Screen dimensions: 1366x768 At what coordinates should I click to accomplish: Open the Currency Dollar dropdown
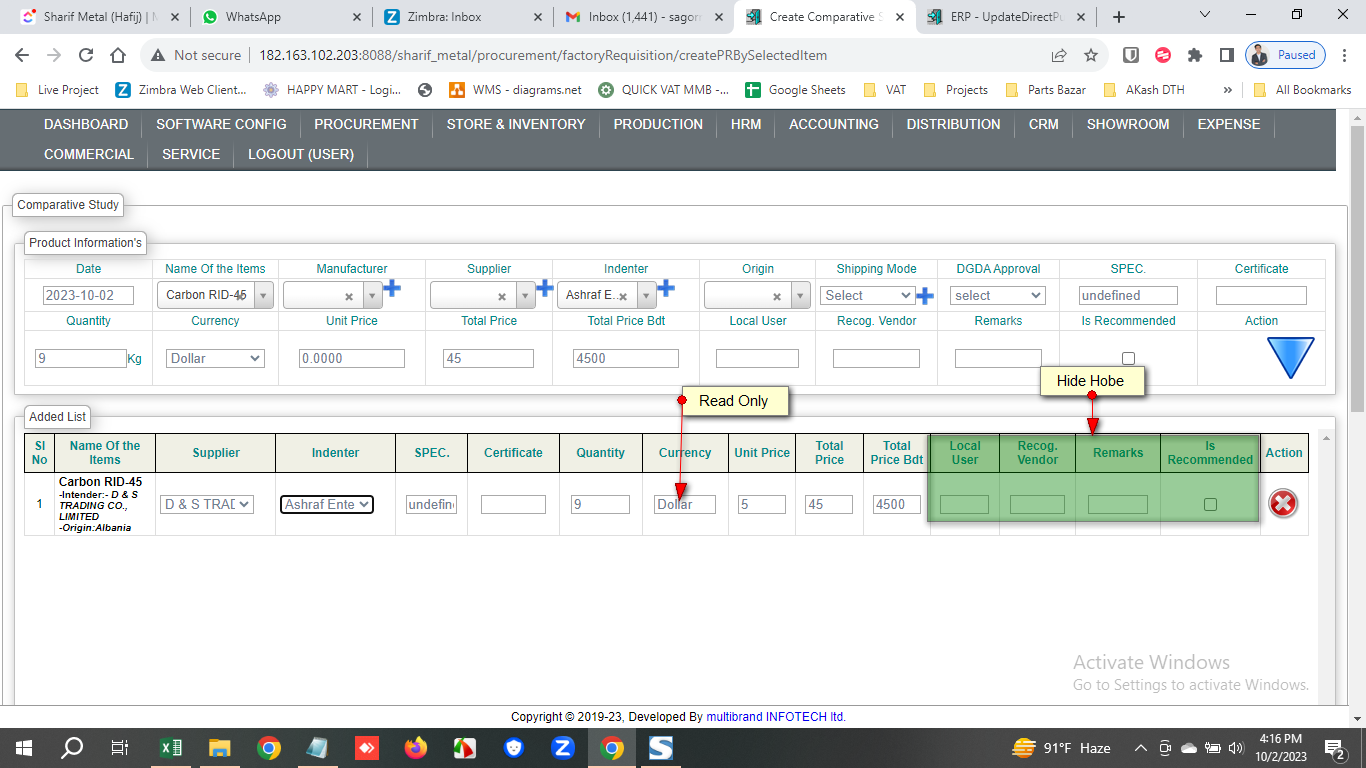[215, 358]
